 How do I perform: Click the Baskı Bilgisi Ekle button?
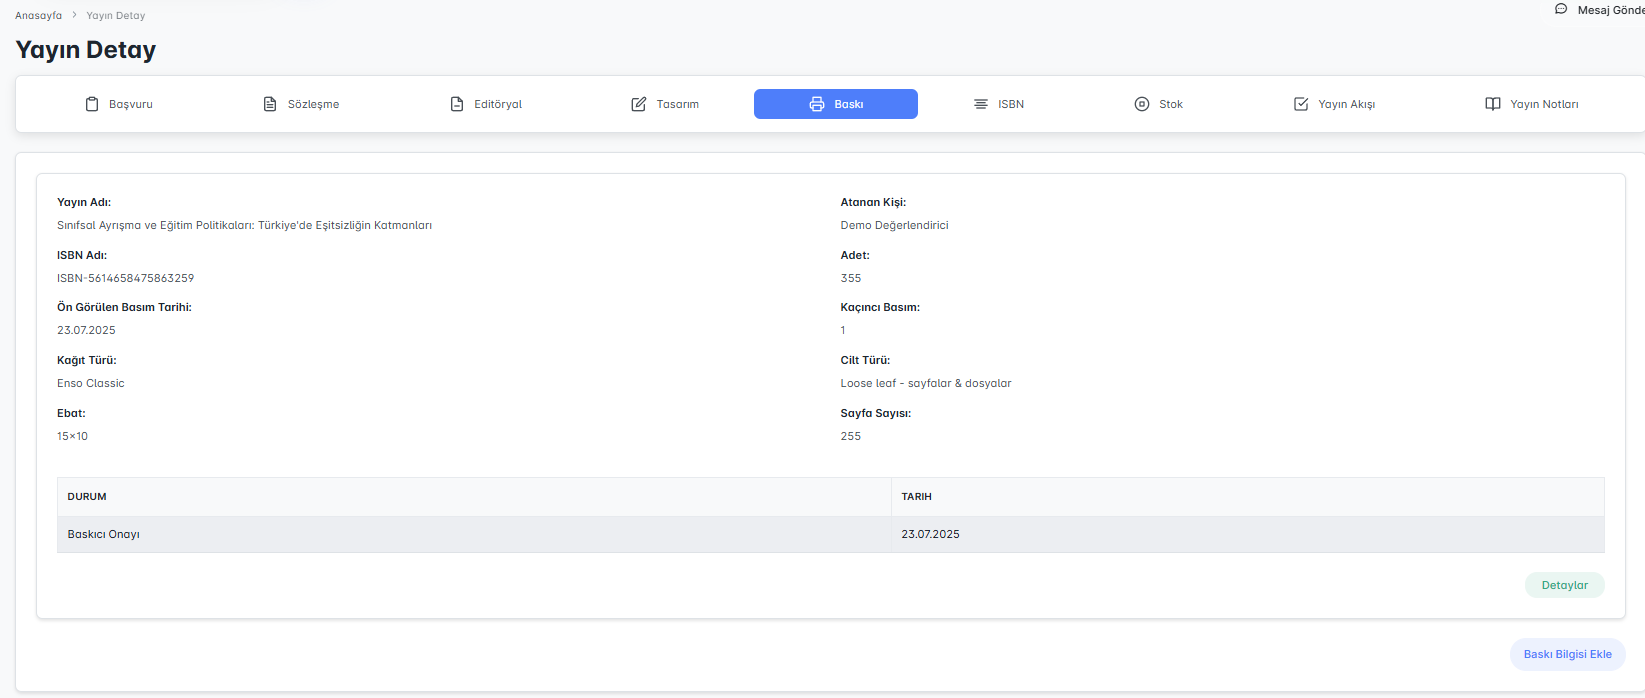point(1567,654)
